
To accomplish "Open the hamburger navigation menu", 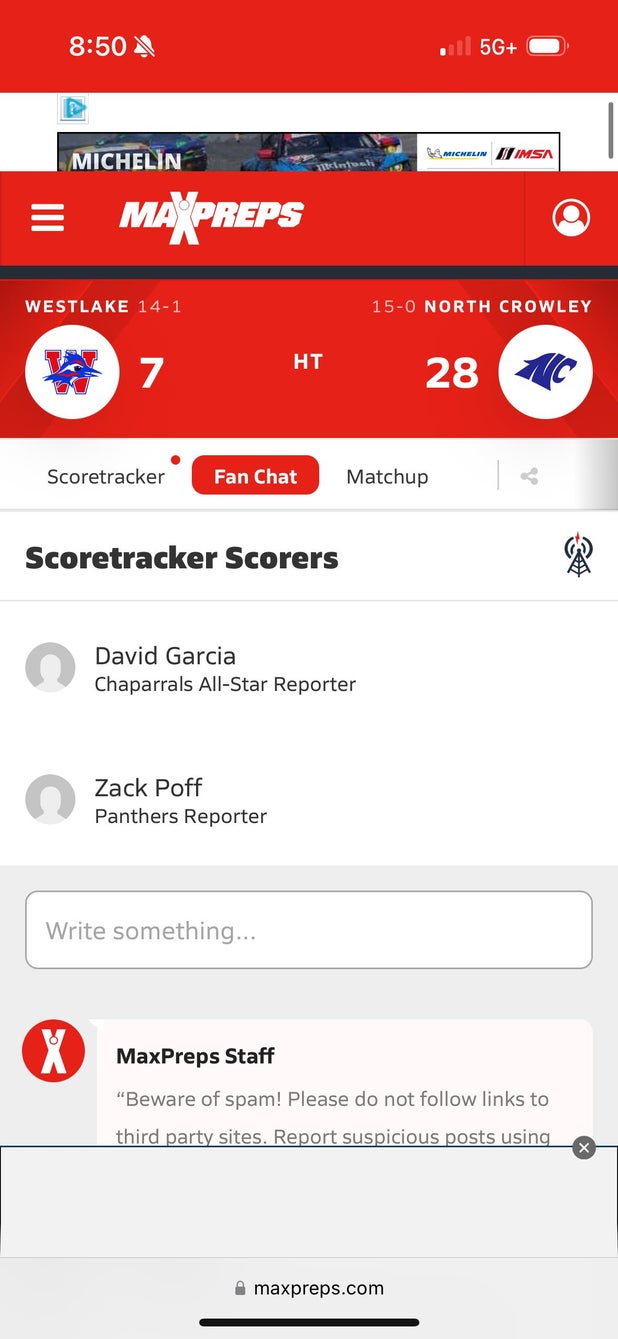I will (47, 218).
